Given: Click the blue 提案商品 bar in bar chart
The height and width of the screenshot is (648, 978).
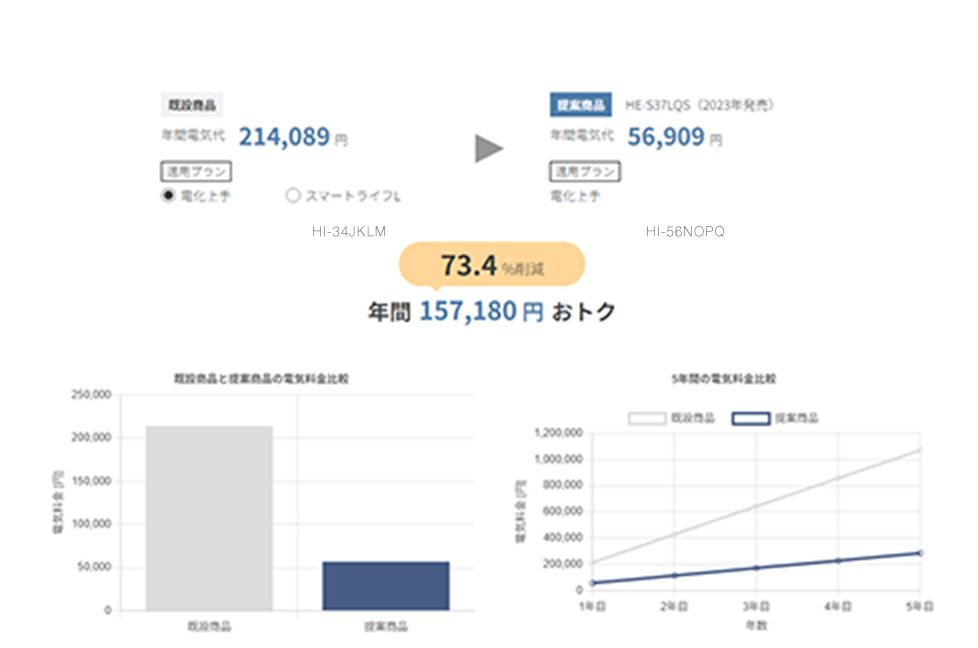Looking at the screenshot, I should click(x=385, y=585).
